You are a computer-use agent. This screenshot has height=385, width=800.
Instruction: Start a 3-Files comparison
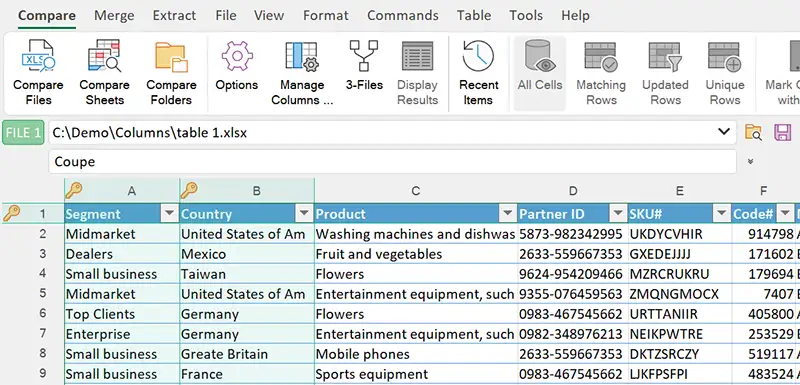pos(364,65)
